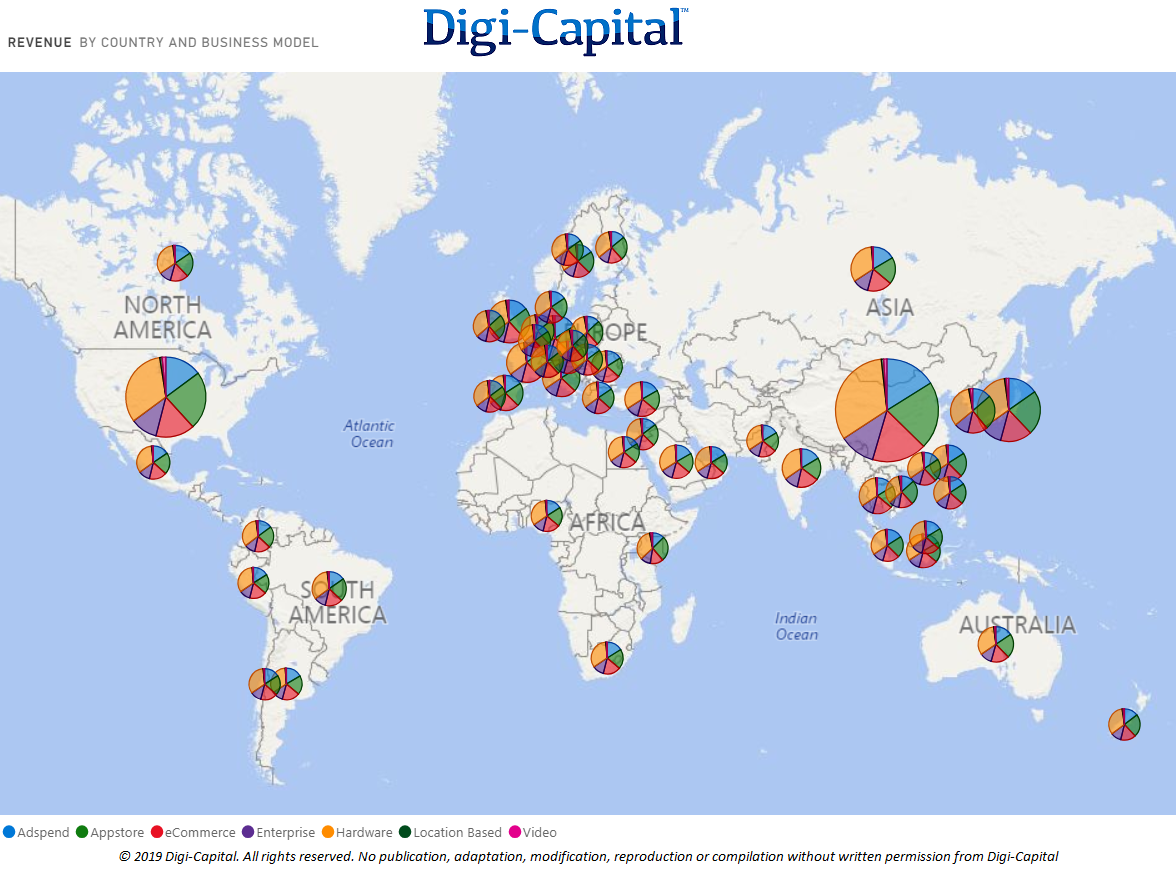
Task: Click the India pie chart
Action: click(801, 468)
